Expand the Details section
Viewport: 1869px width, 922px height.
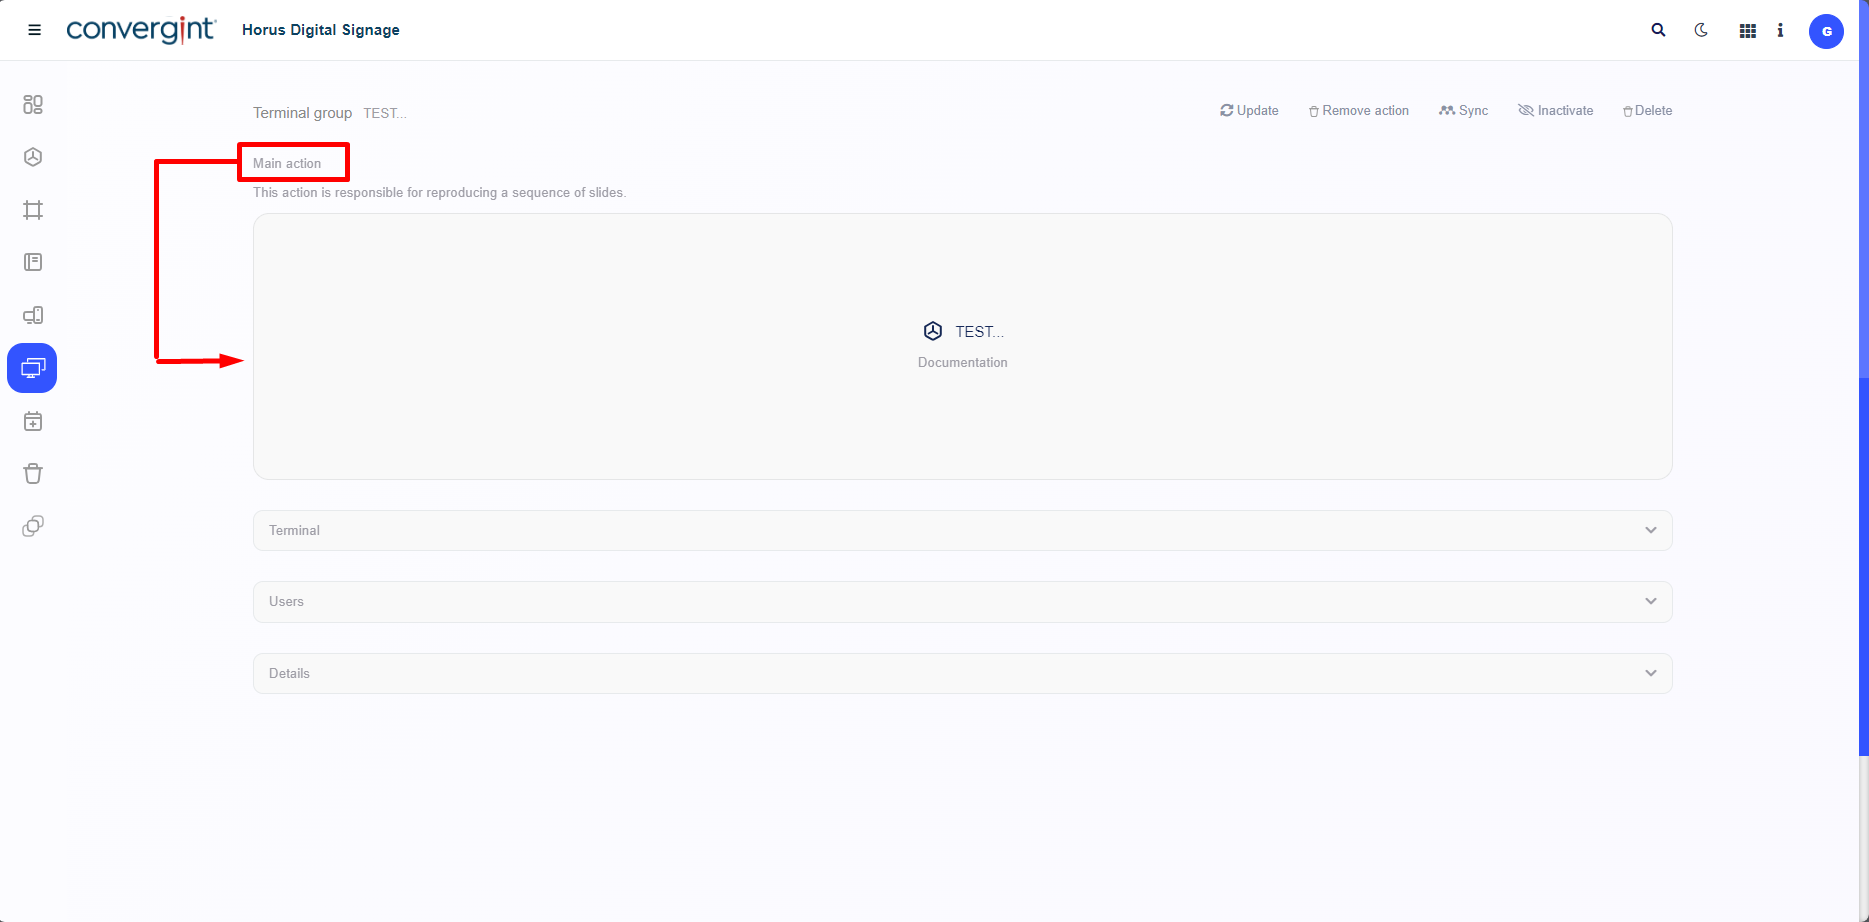[x=962, y=674]
